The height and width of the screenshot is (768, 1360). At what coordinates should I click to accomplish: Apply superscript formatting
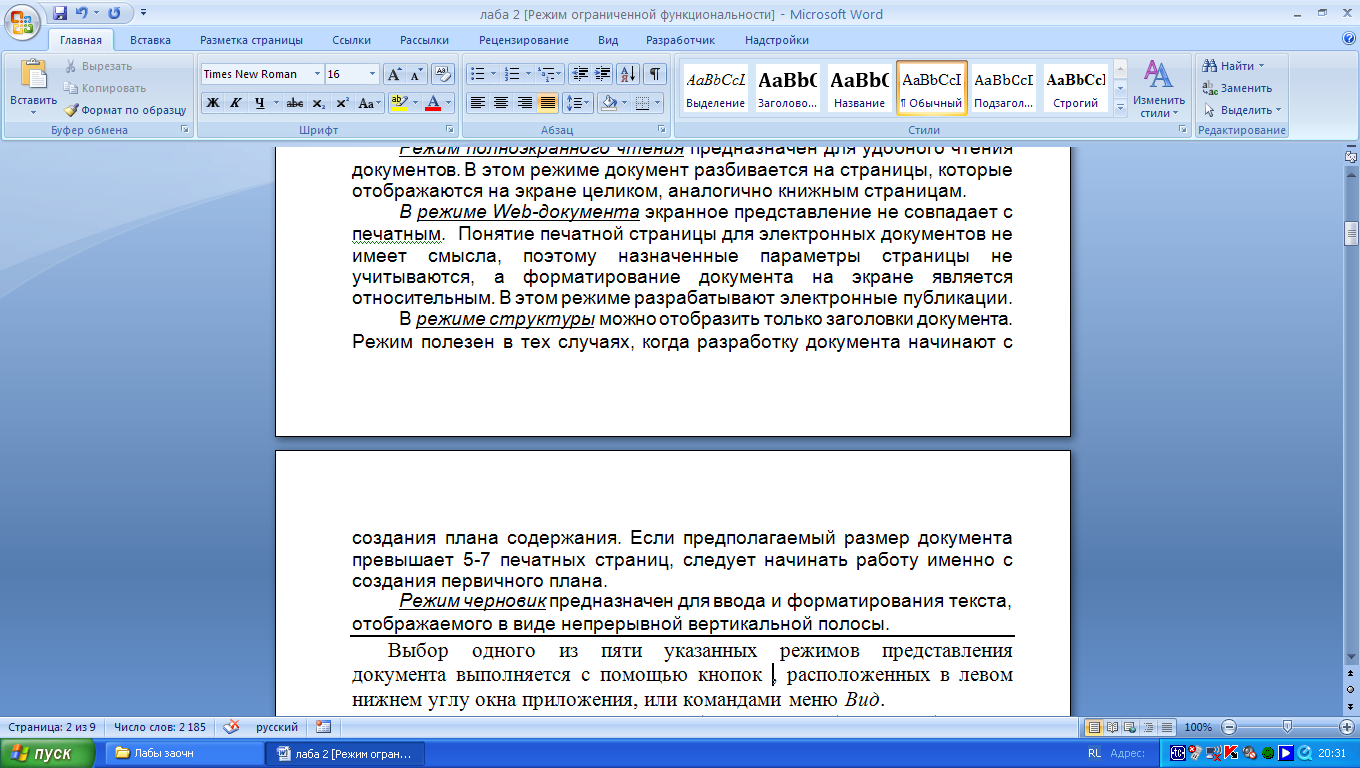tap(342, 102)
